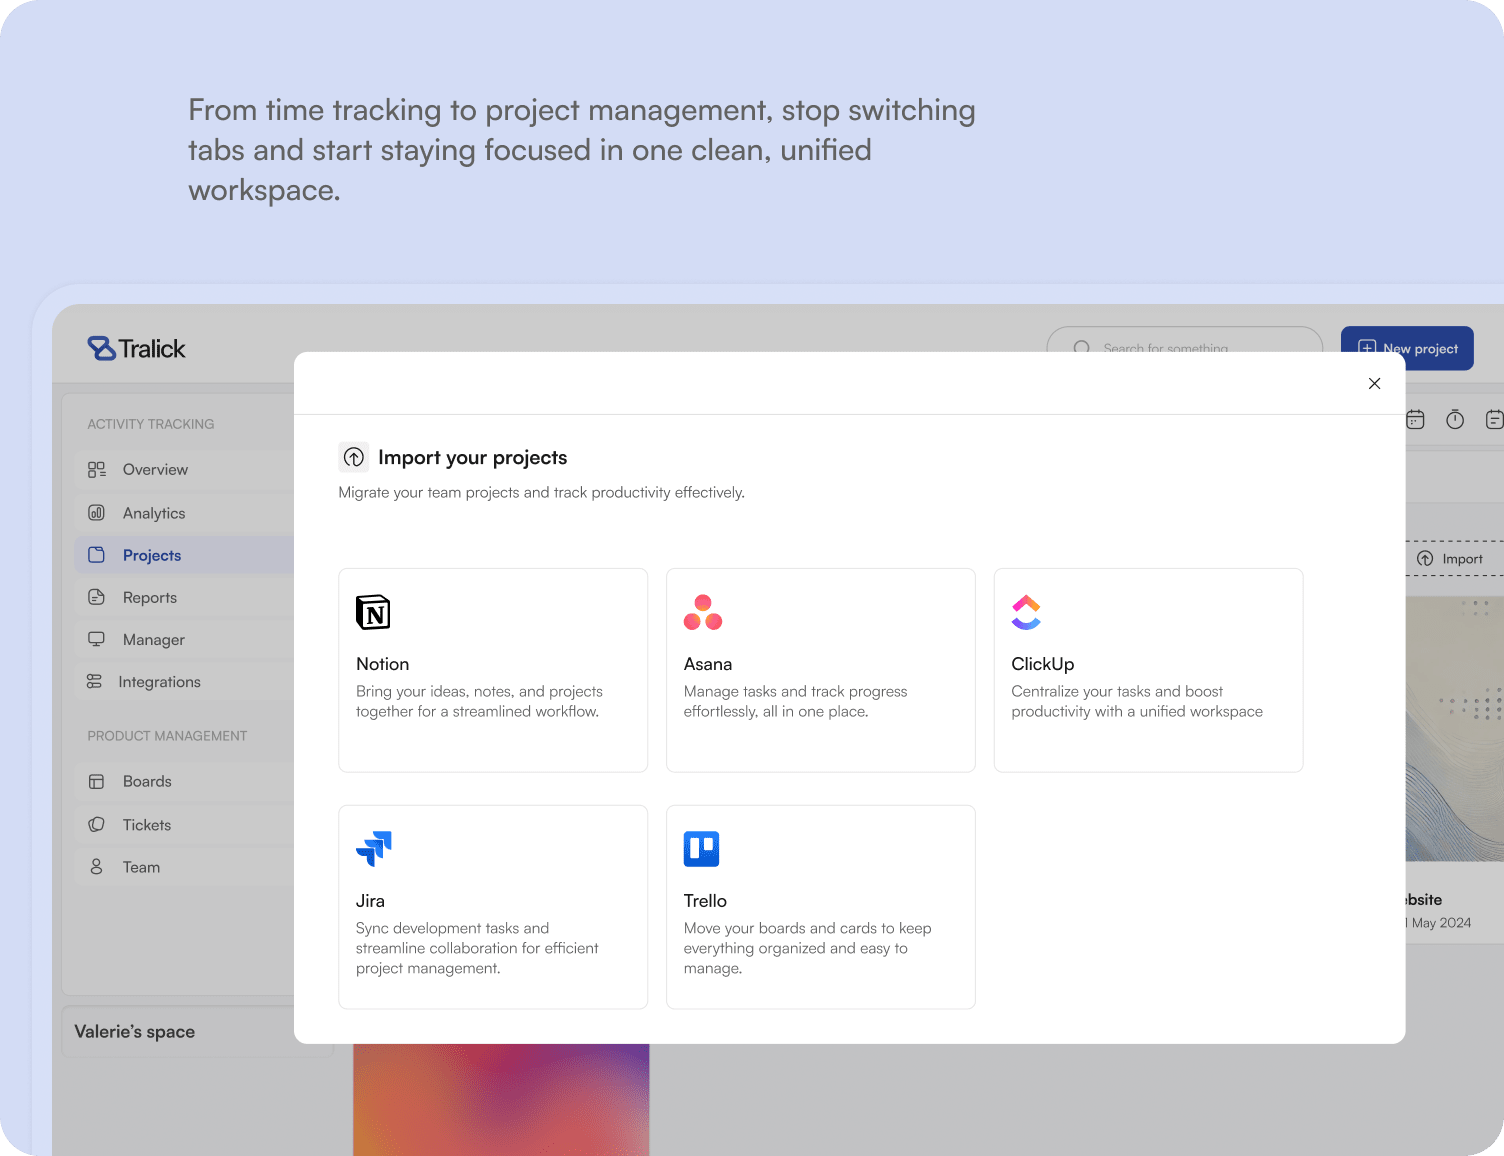Screen dimensions: 1504x1156
Task: Click the Search for something field
Action: coord(1184,348)
